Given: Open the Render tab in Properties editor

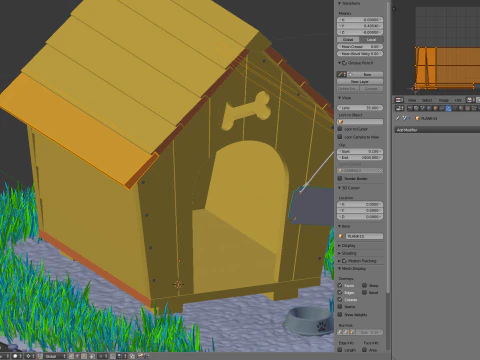Looking at the screenshot, I should (x=410, y=108).
